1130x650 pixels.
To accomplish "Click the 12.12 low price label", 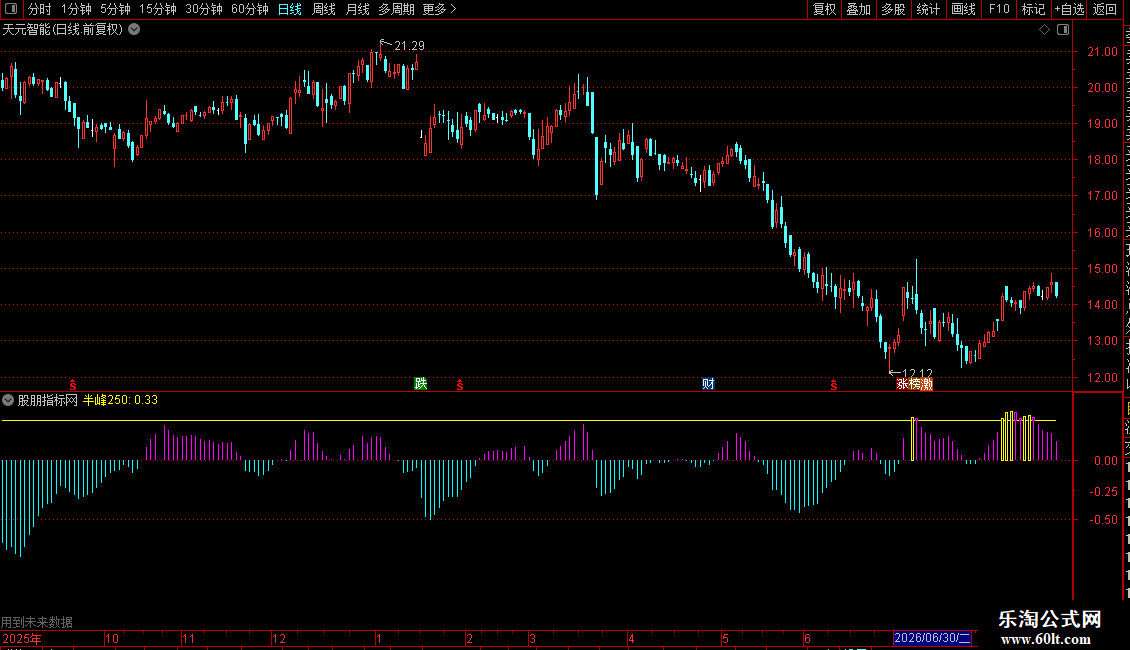I will tap(917, 374).
